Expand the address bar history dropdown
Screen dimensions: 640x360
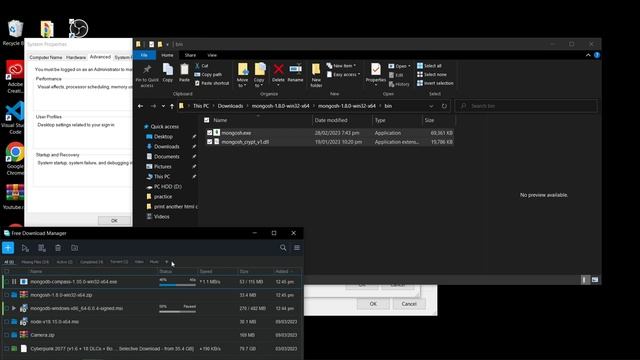pos(431,106)
